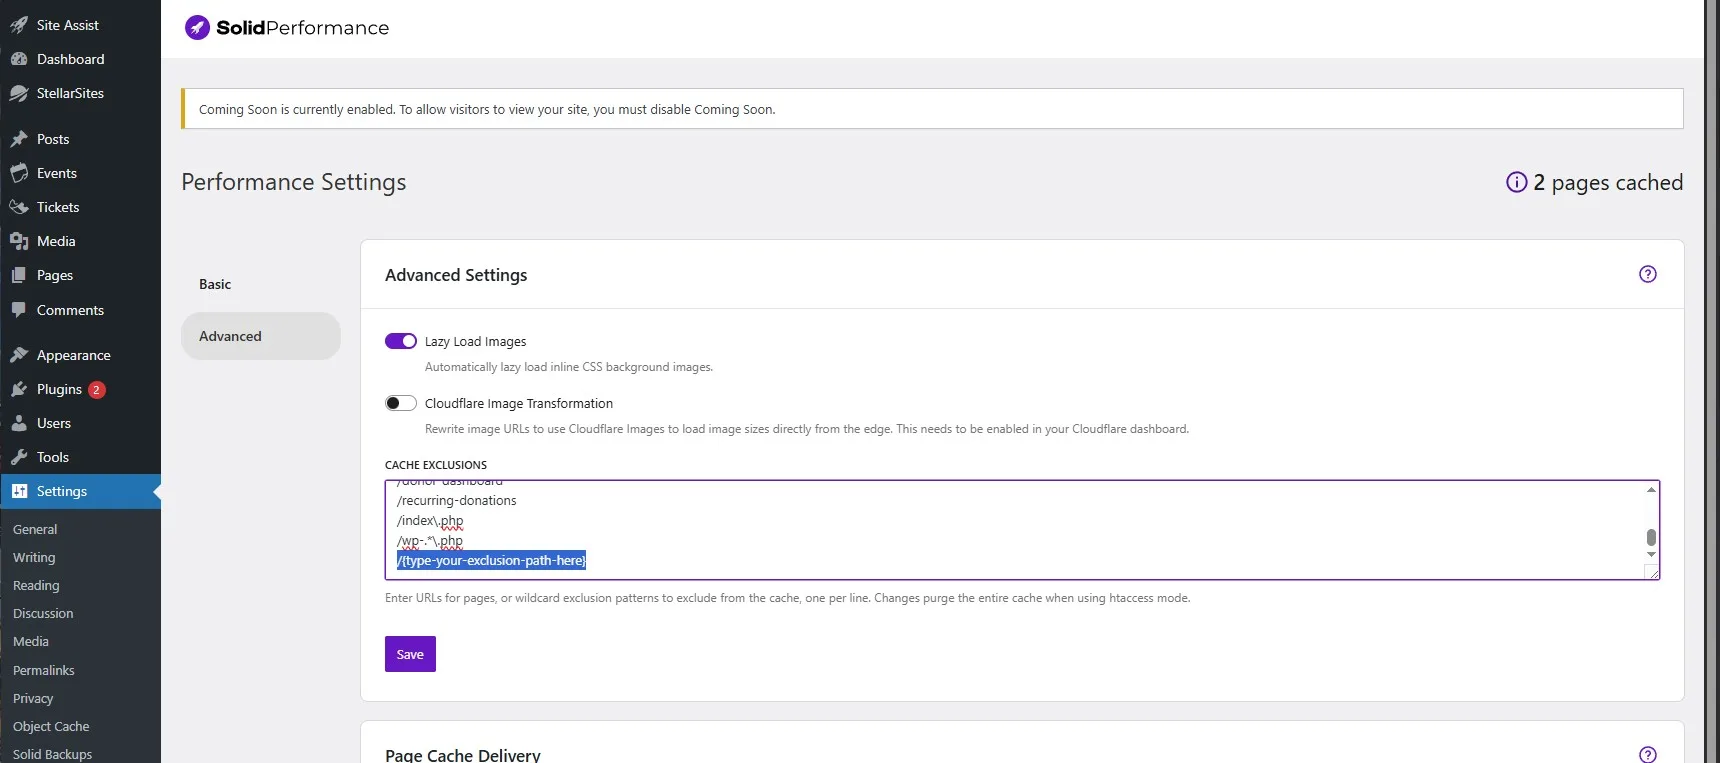Open the Appearance menu

pyautogui.click(x=80, y=355)
